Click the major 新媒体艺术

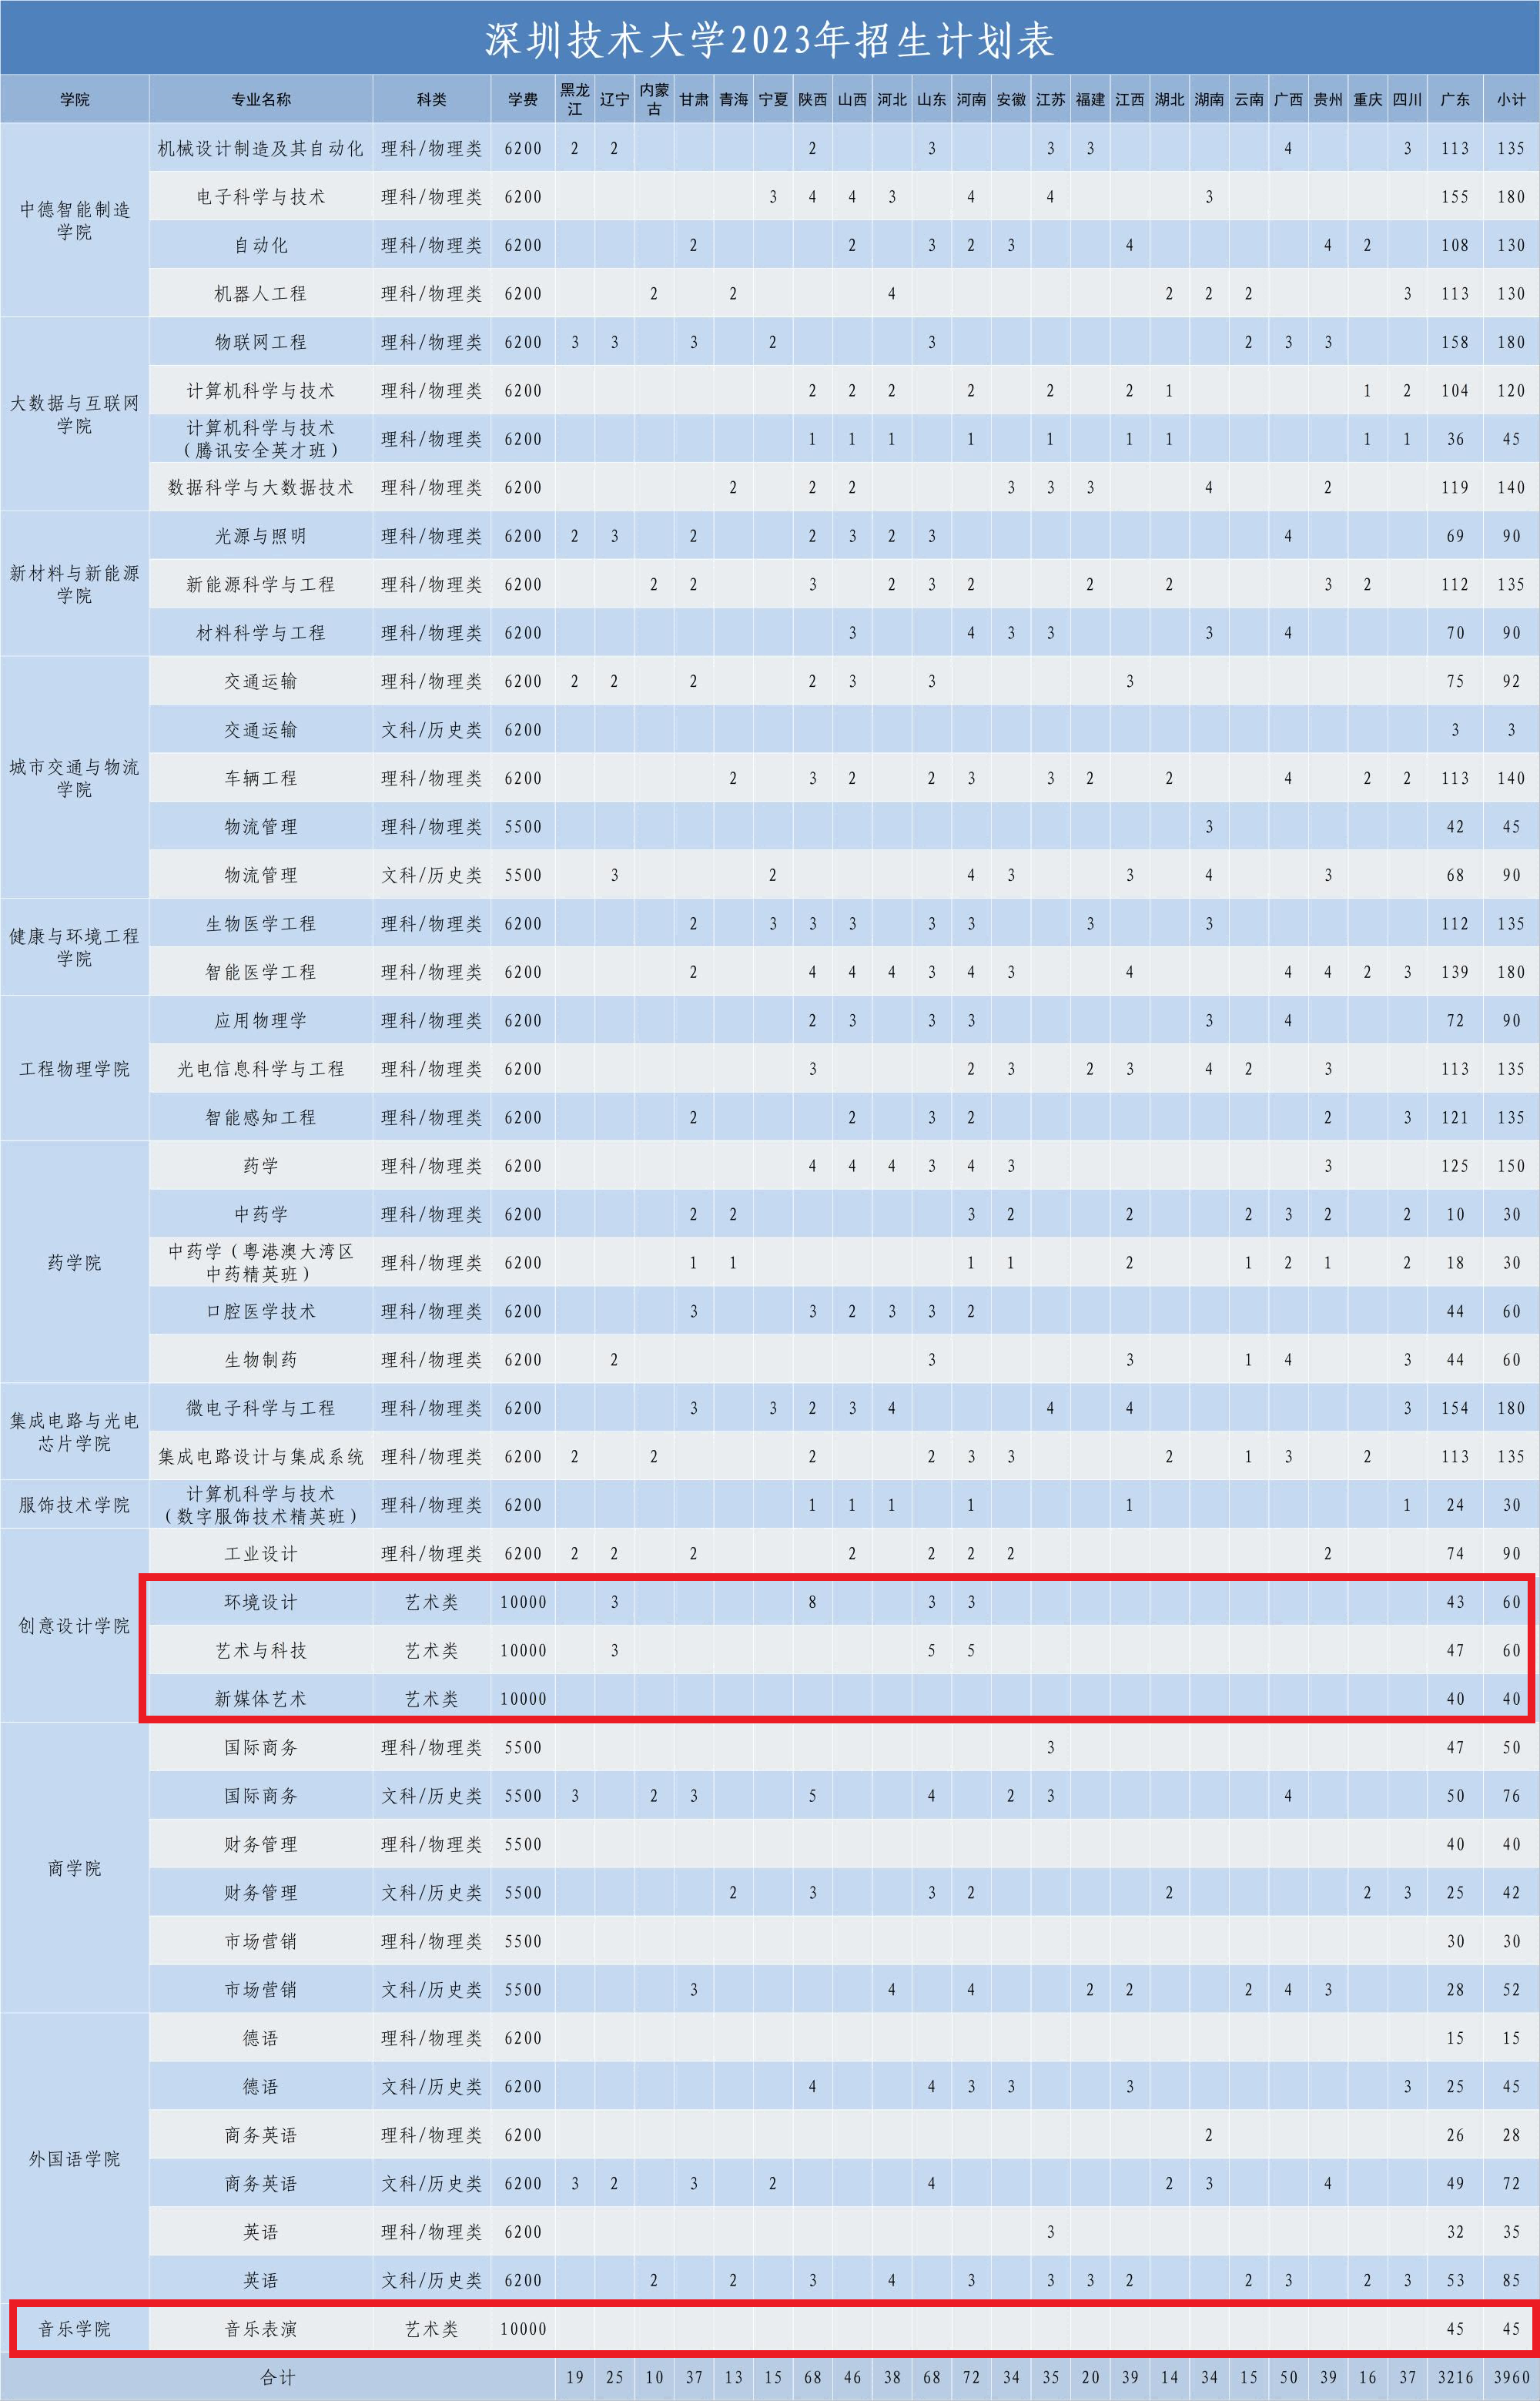[x=261, y=1699]
